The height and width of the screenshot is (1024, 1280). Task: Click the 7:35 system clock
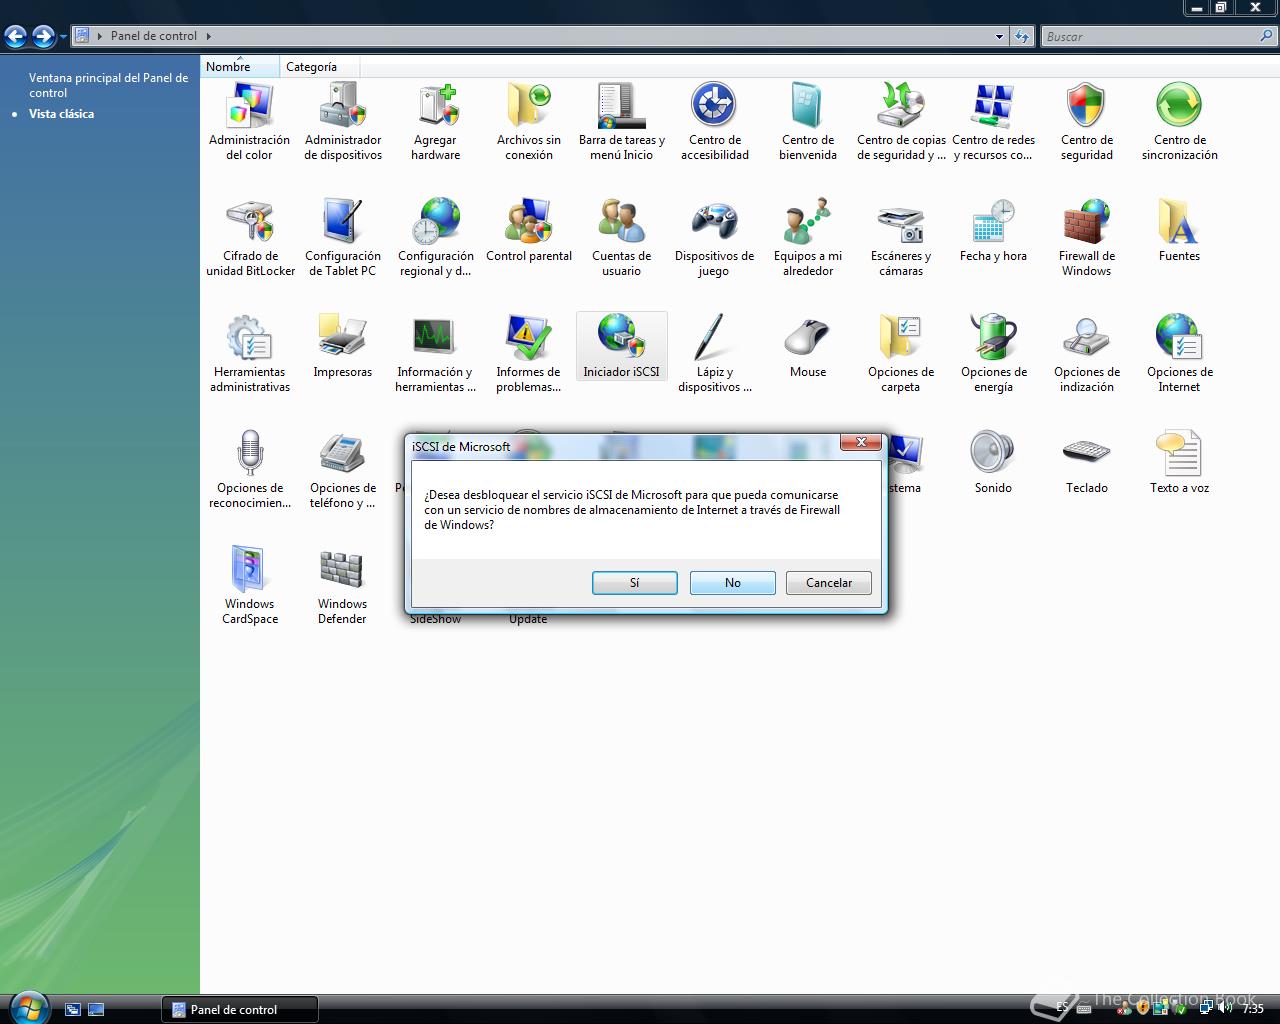click(x=1253, y=1009)
